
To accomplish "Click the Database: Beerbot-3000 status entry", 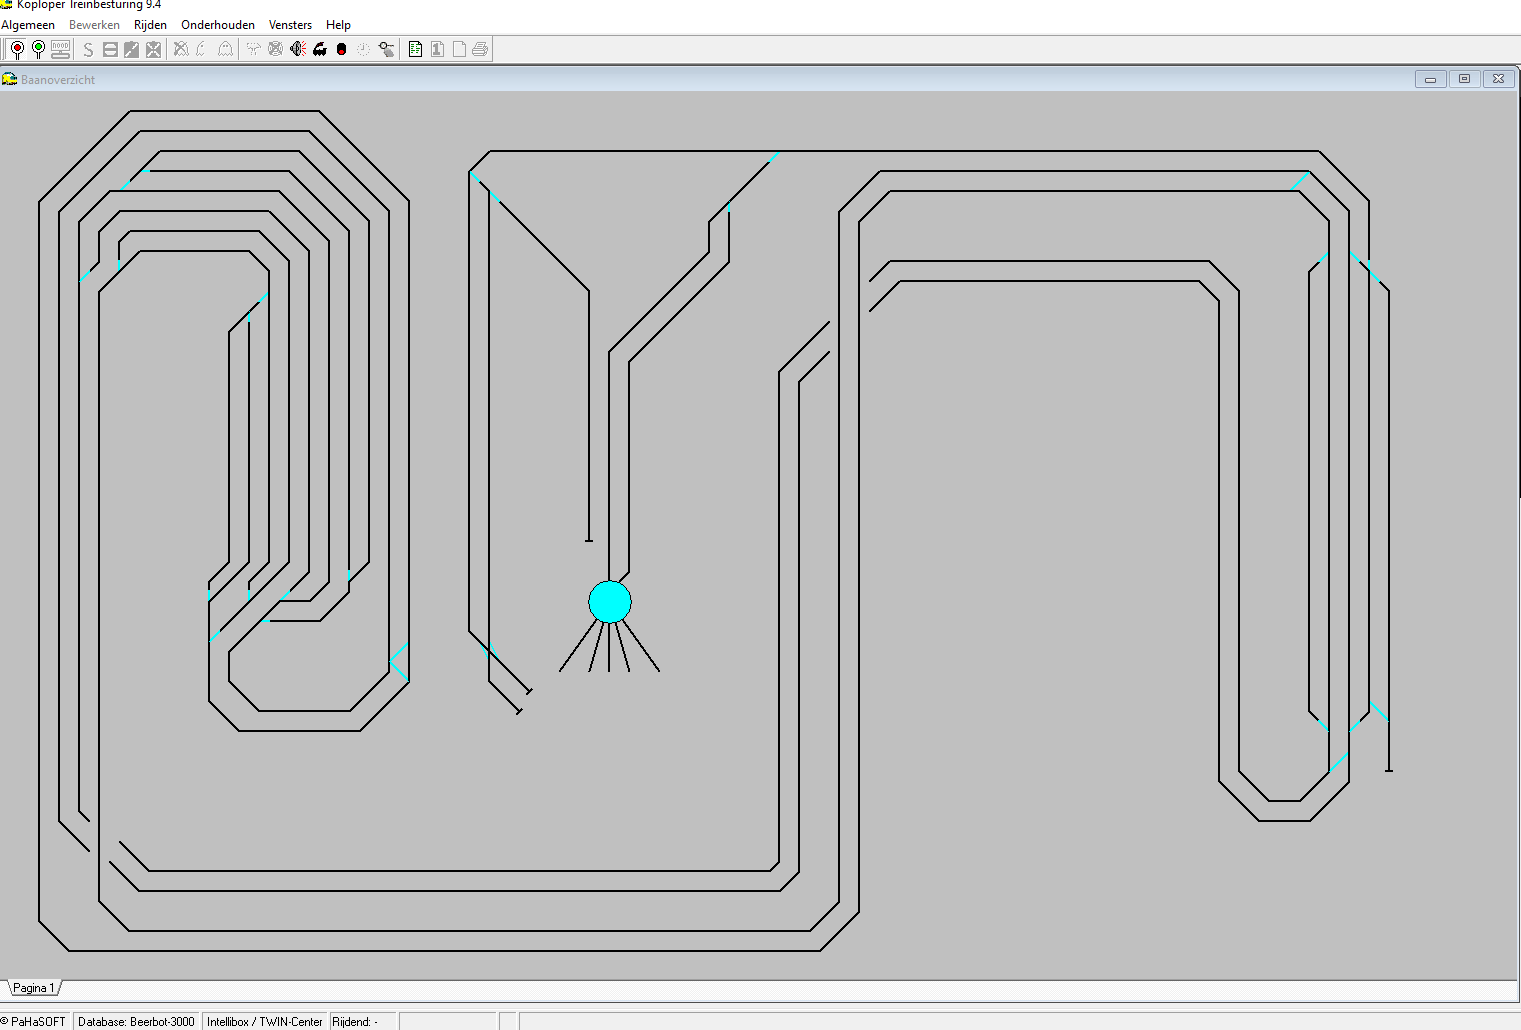I will [136, 1022].
